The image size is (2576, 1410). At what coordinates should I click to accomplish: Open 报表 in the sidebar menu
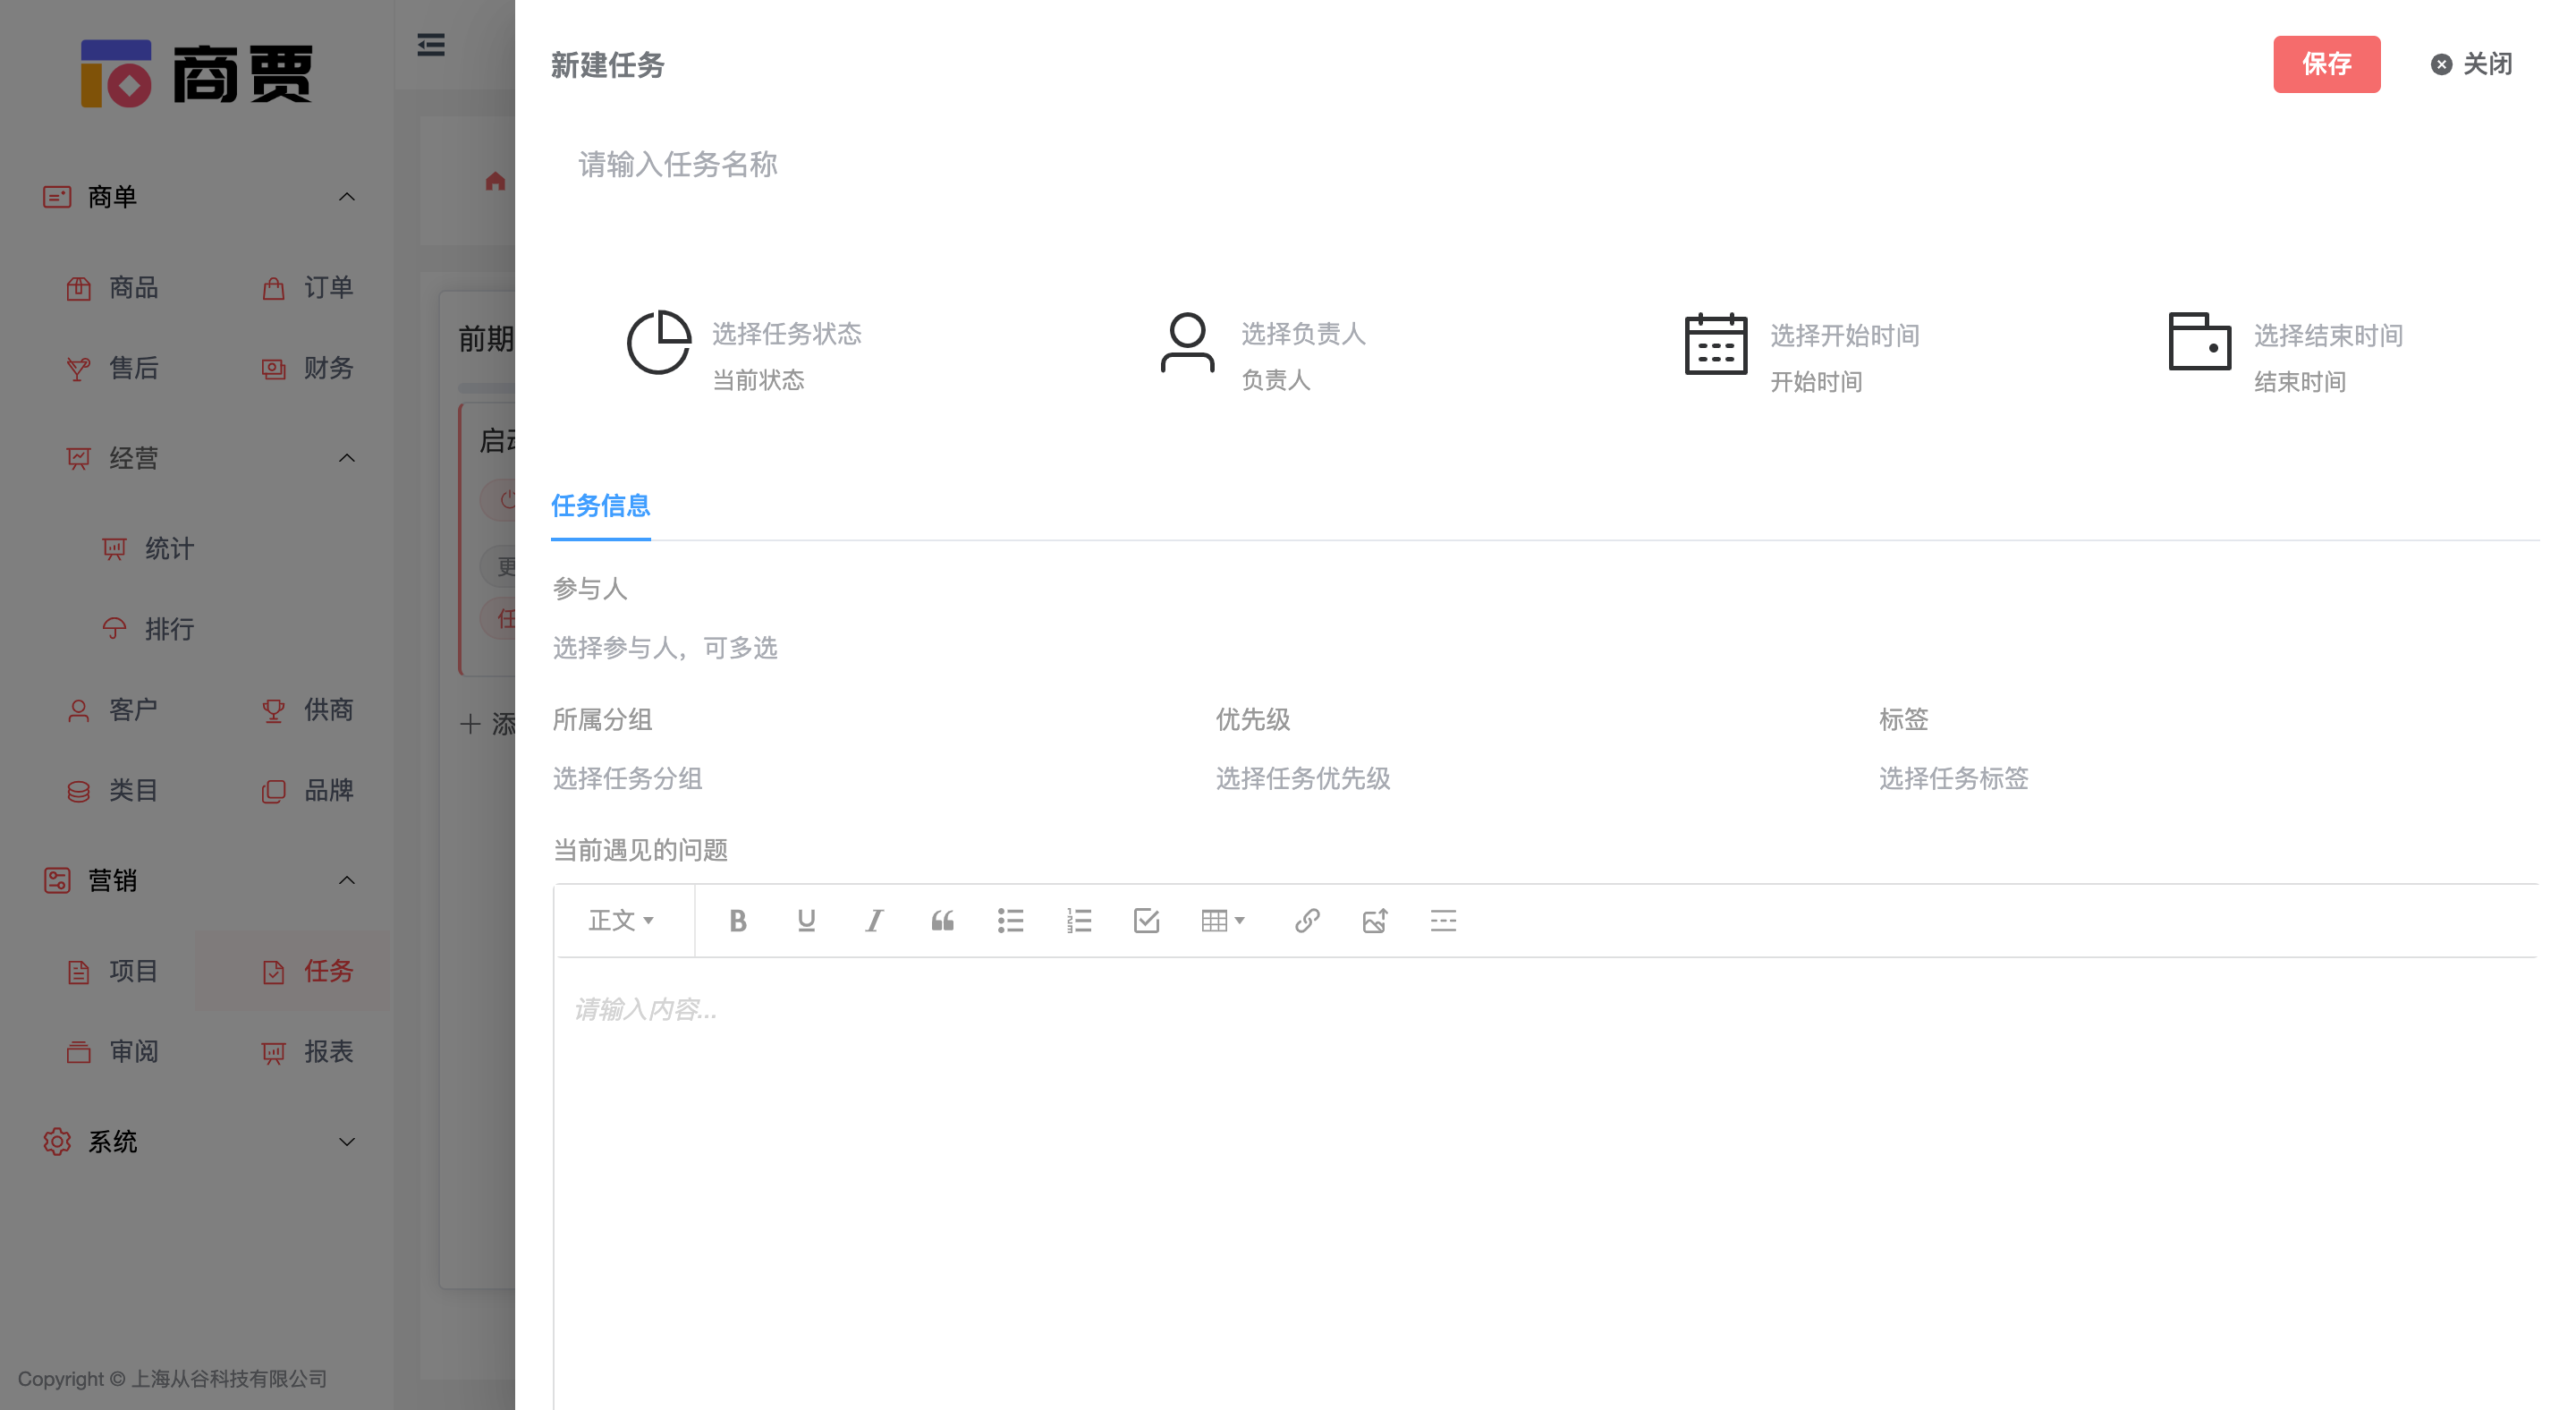tap(329, 1052)
